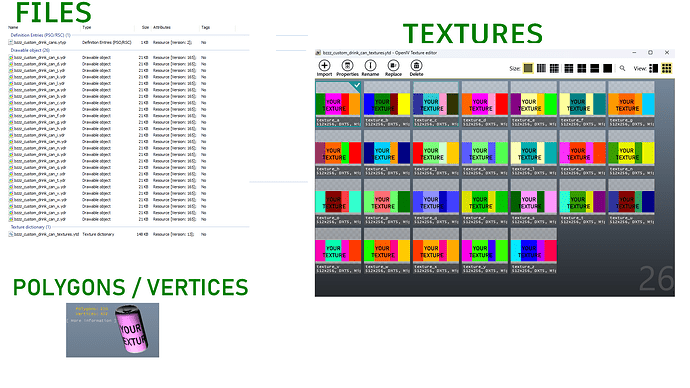Collapse the Texture dictionary group header
This screenshot has height=388, width=690.
click(30, 227)
